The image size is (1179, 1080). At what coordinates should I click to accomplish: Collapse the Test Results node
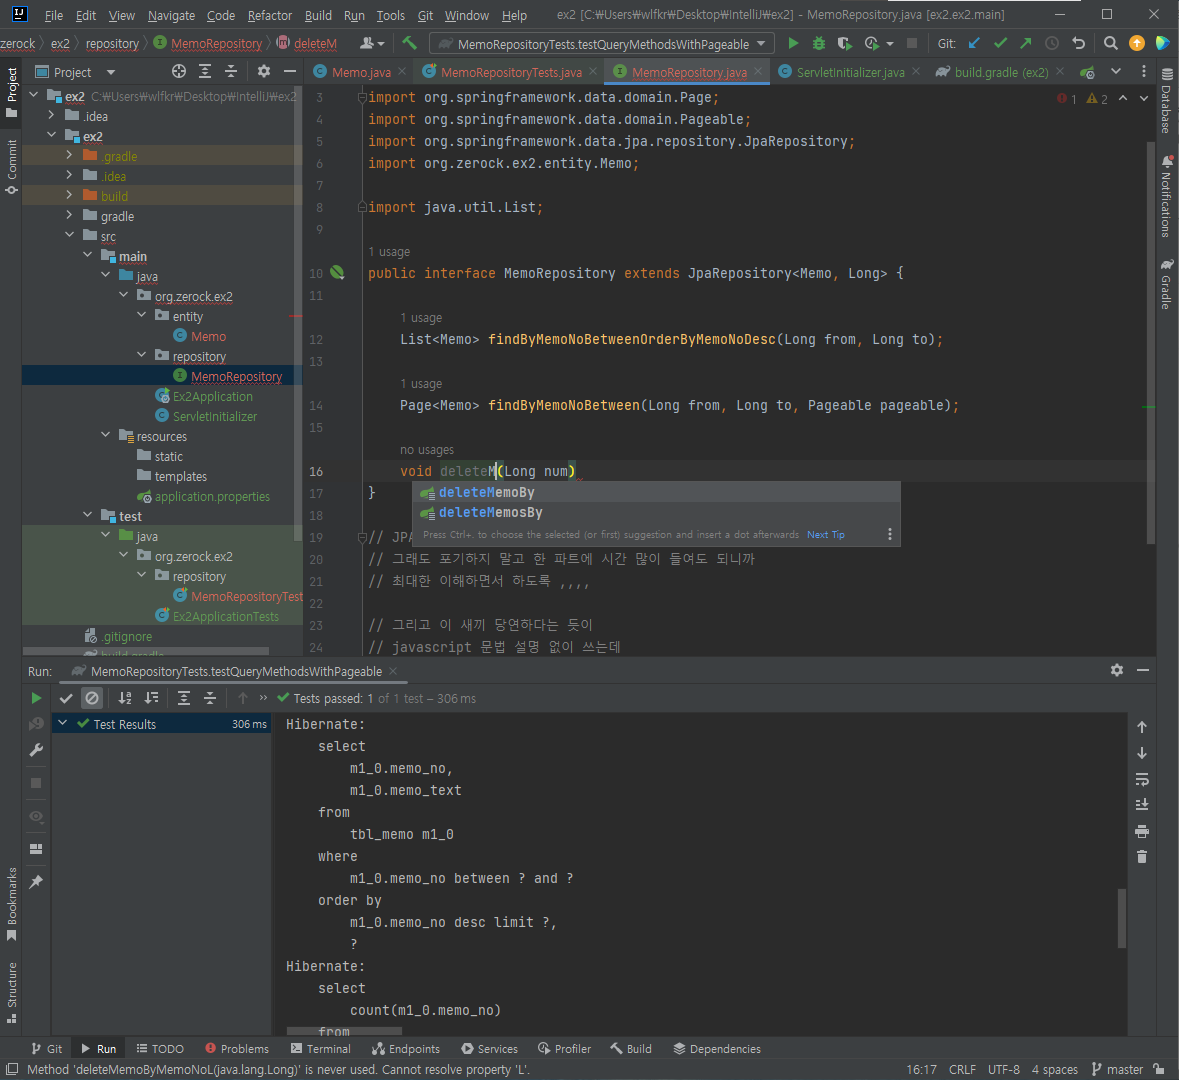click(63, 724)
